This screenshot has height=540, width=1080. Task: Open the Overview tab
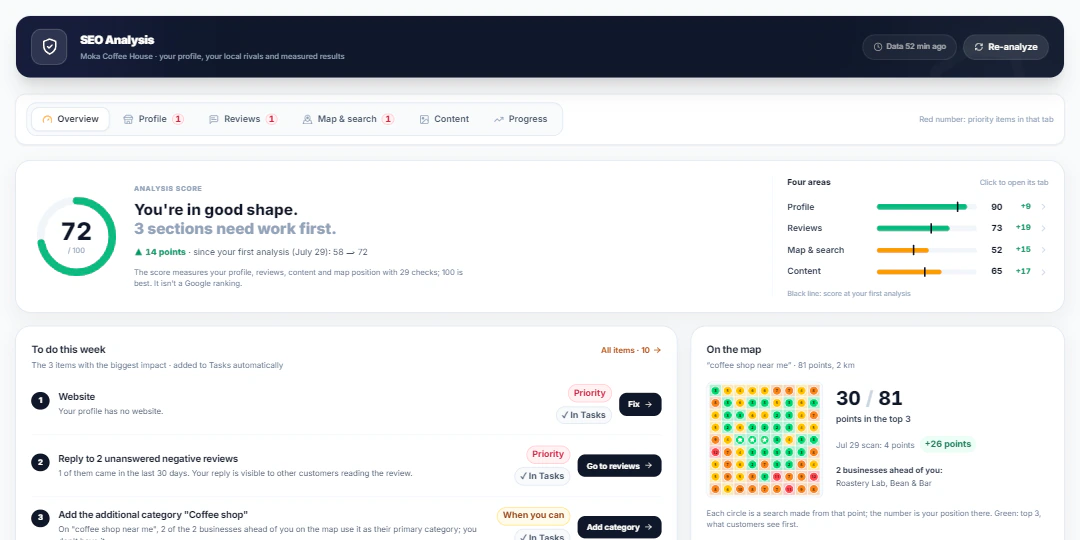point(70,119)
